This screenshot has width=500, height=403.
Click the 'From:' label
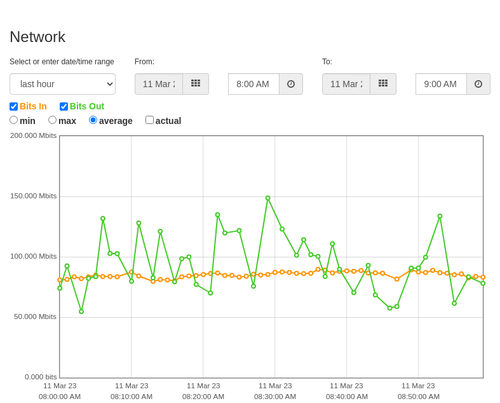[x=144, y=62]
